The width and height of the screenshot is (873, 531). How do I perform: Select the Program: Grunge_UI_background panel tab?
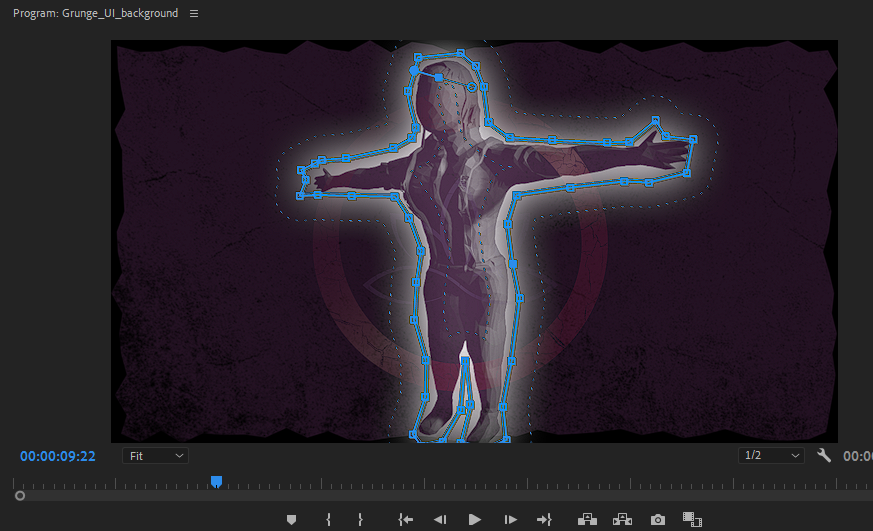pyautogui.click(x=96, y=14)
